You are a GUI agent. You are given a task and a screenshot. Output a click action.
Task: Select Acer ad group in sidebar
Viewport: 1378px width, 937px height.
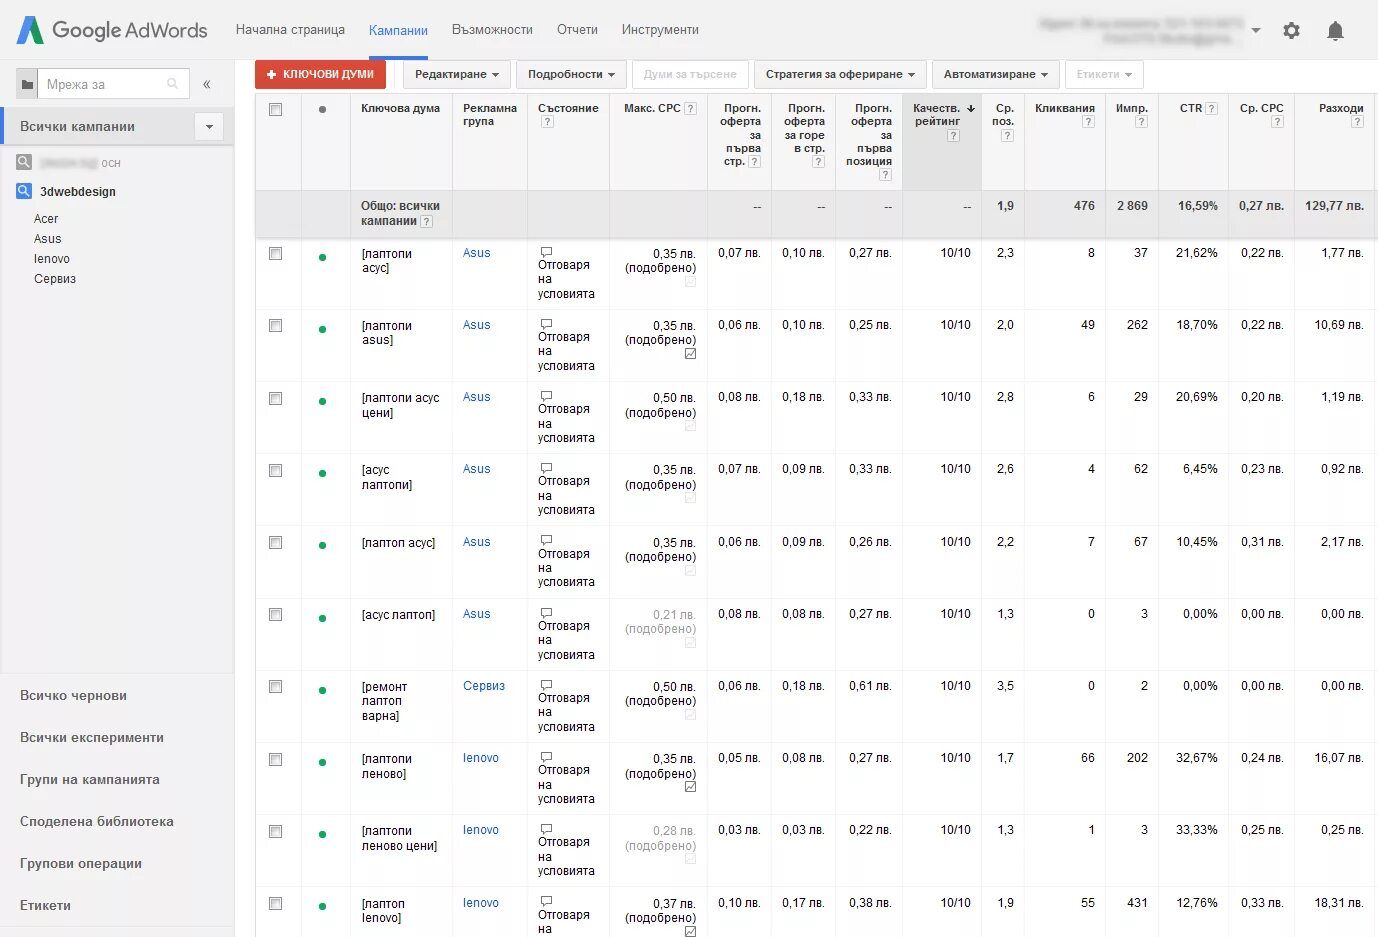click(x=46, y=219)
